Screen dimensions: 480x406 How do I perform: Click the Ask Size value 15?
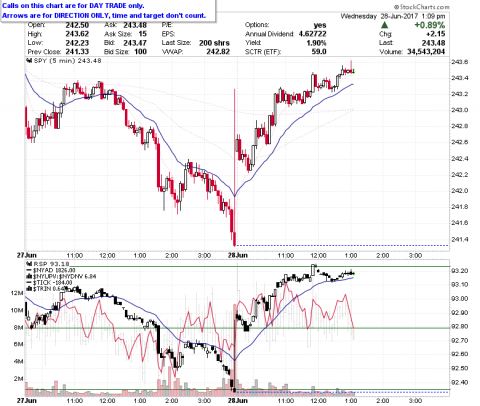pyautogui.click(x=143, y=34)
